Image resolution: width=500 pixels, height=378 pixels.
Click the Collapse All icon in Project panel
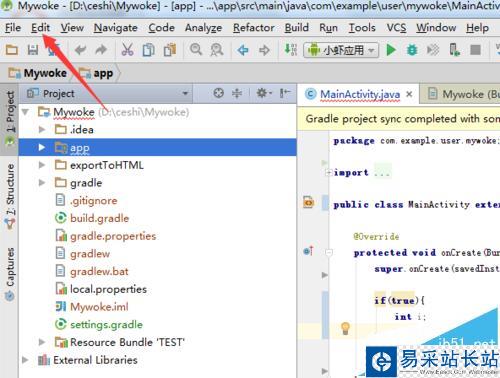coord(237,93)
